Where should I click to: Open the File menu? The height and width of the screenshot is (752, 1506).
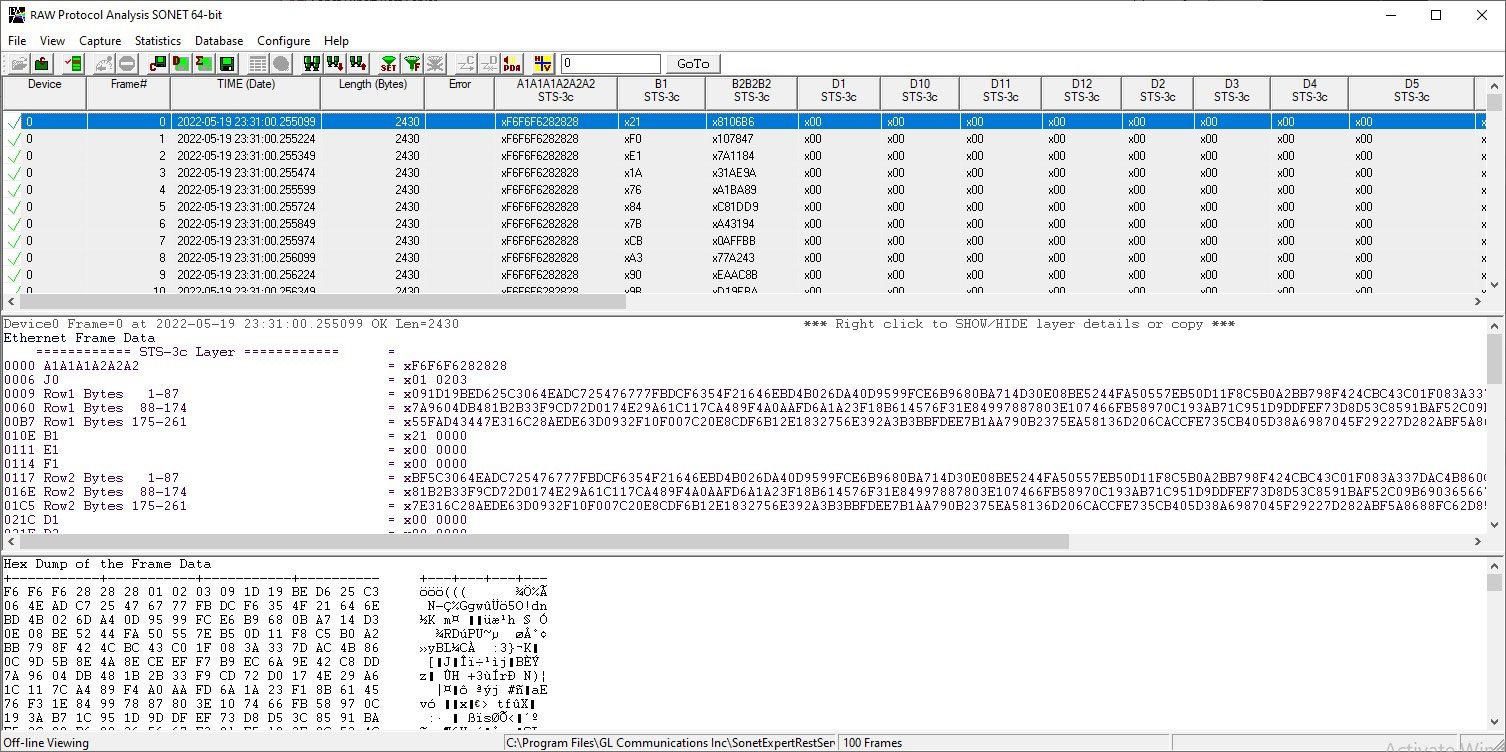click(x=17, y=41)
